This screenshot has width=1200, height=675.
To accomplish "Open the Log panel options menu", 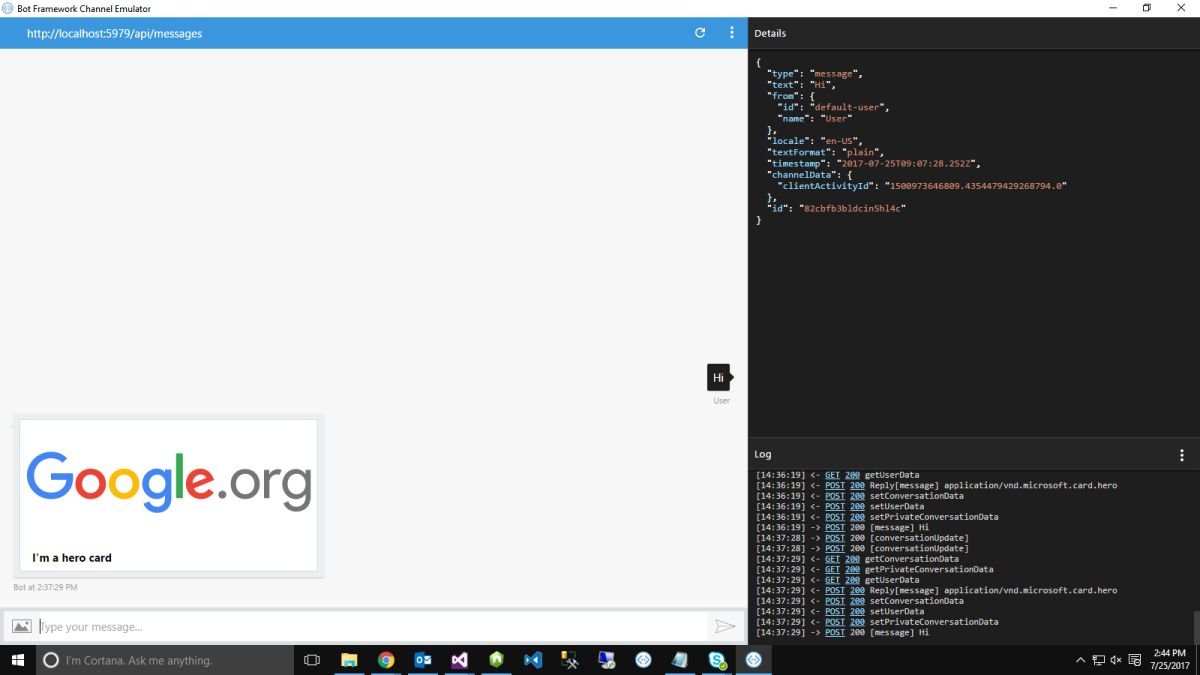I will 1182,455.
